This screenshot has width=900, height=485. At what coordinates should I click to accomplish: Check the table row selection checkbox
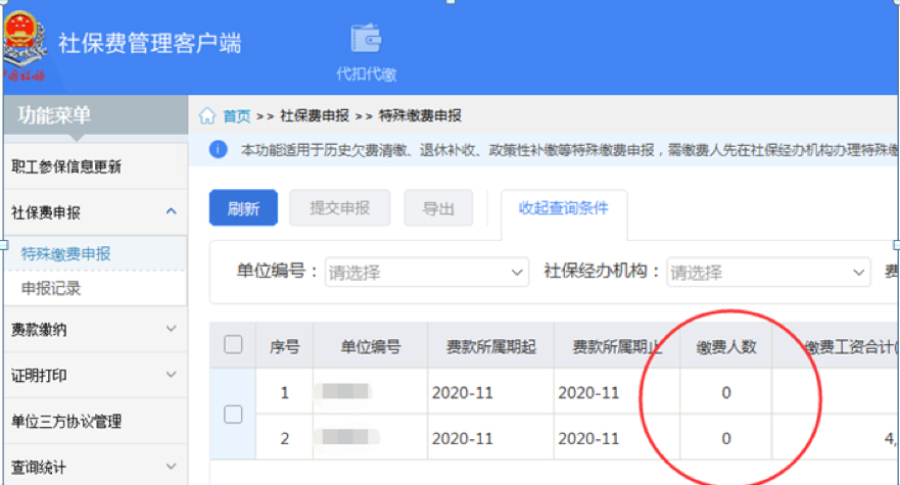[233, 414]
